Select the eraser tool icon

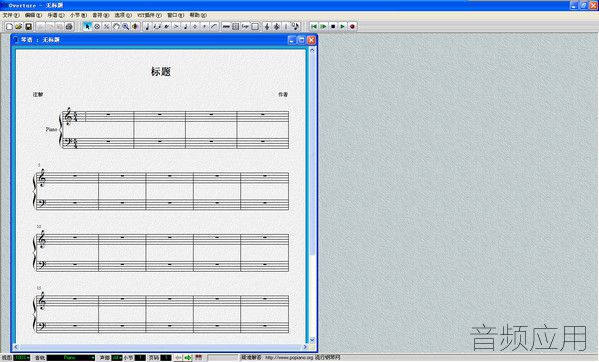point(97,26)
